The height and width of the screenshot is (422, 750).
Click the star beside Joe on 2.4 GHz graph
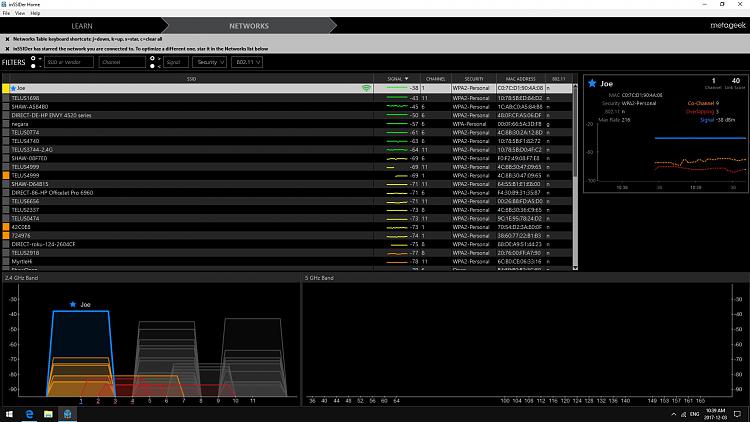[73, 304]
